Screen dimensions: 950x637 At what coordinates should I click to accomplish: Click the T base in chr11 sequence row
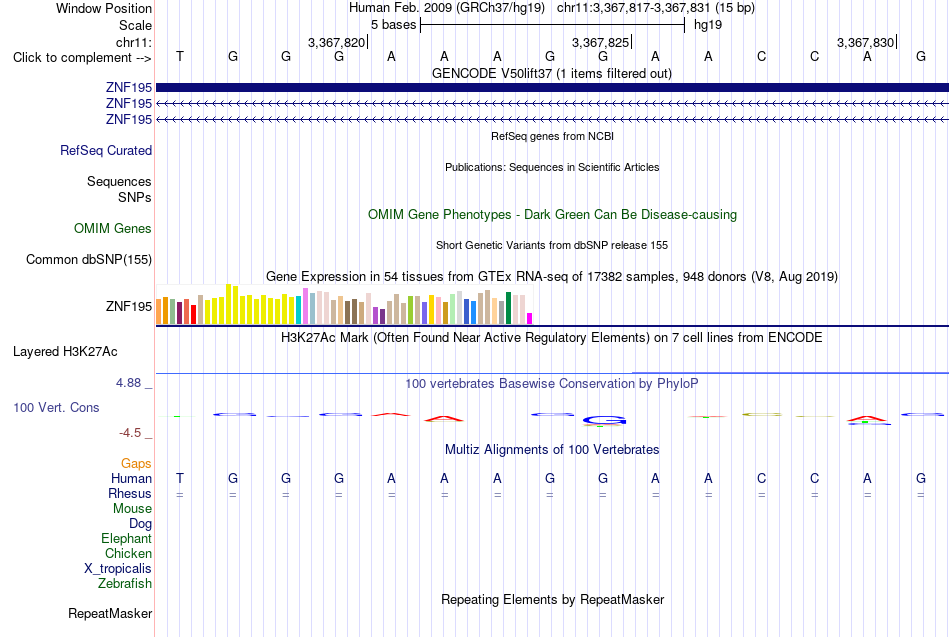(x=179, y=56)
